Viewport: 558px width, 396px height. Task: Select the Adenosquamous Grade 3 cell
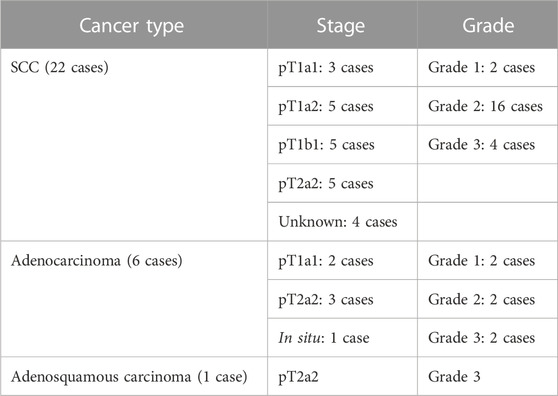488,376
